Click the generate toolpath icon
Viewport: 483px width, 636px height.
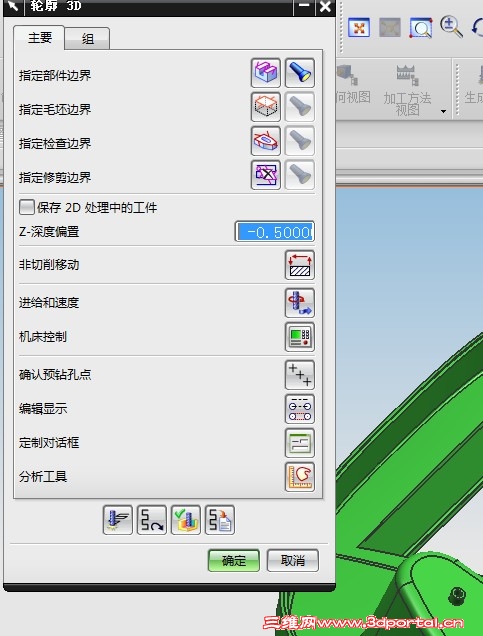pyautogui.click(x=118, y=520)
